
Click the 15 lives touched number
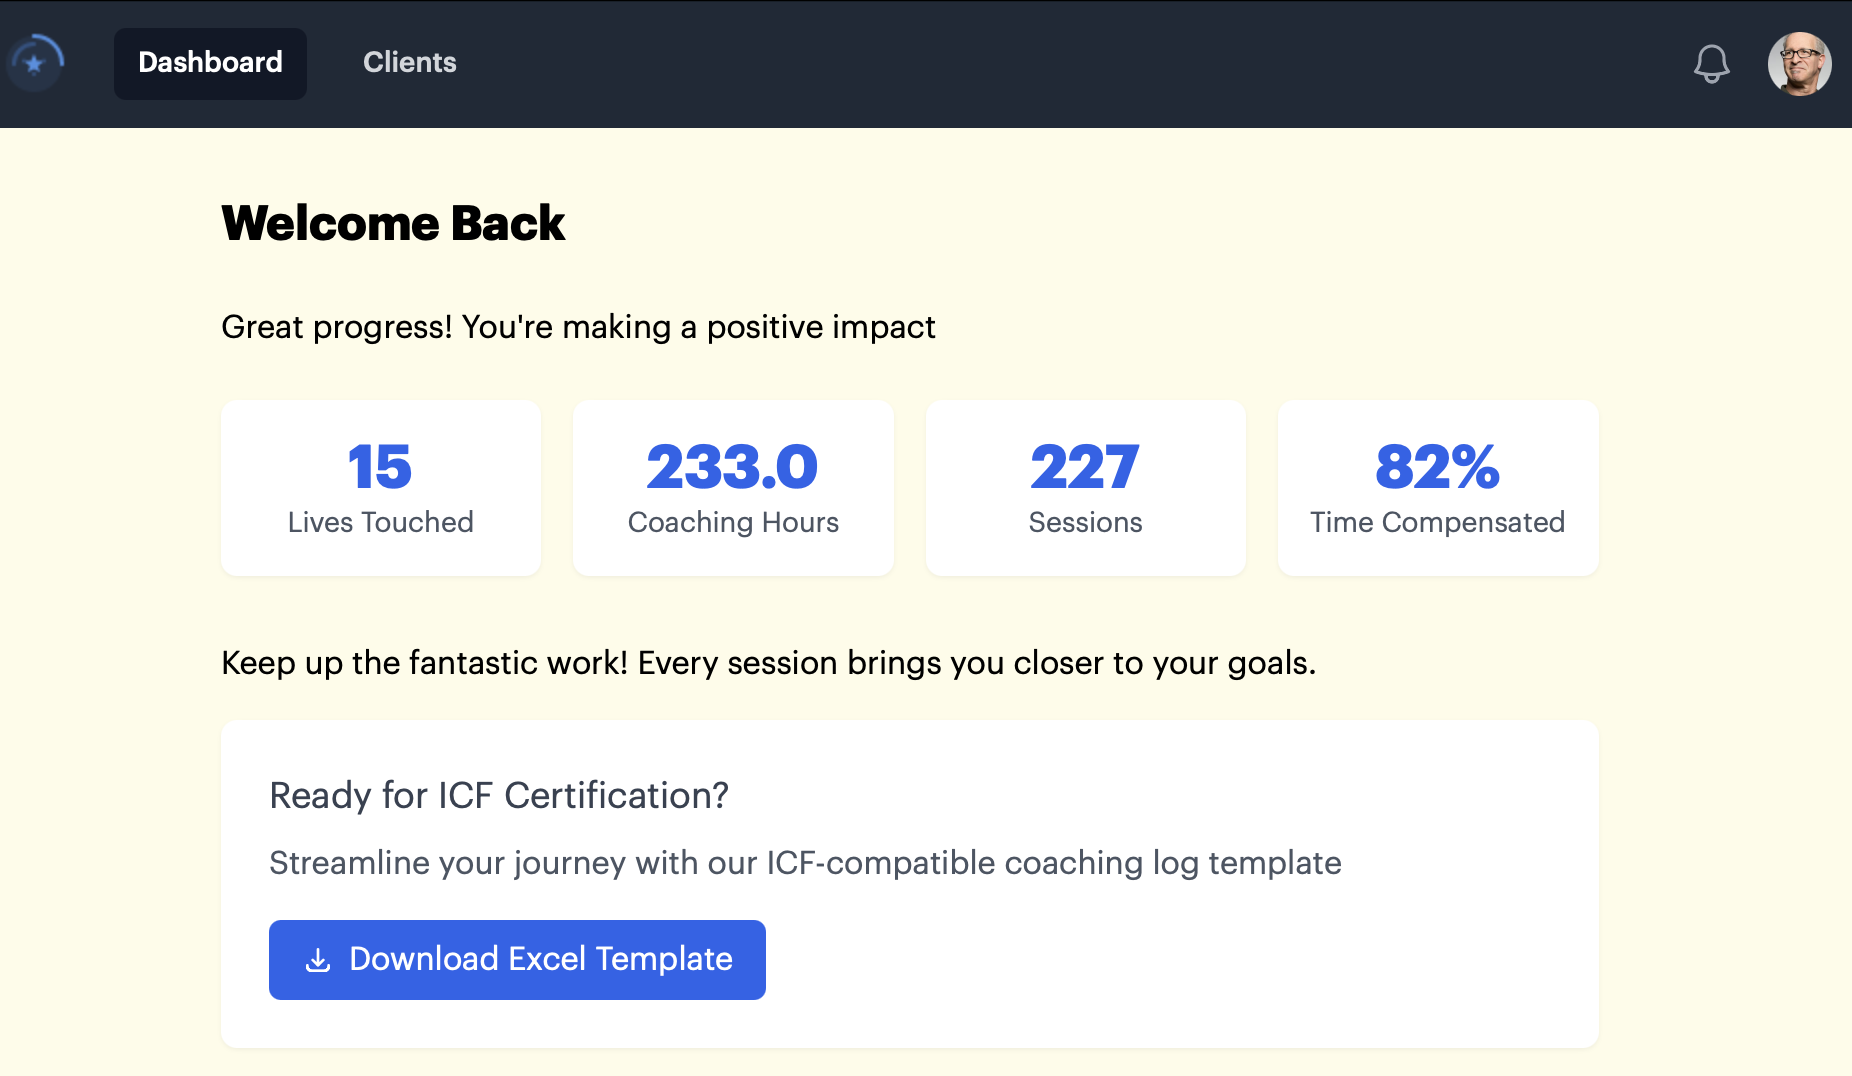[380, 467]
